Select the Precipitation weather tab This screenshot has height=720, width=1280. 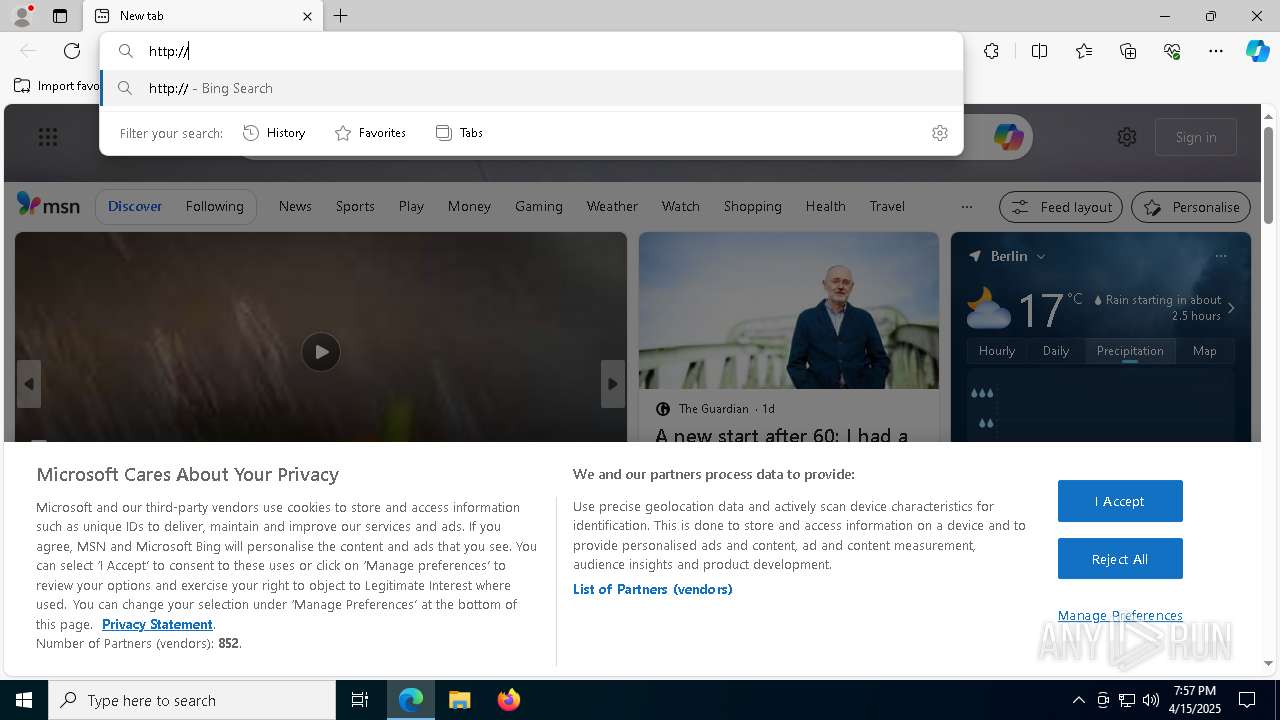pyautogui.click(x=1130, y=351)
